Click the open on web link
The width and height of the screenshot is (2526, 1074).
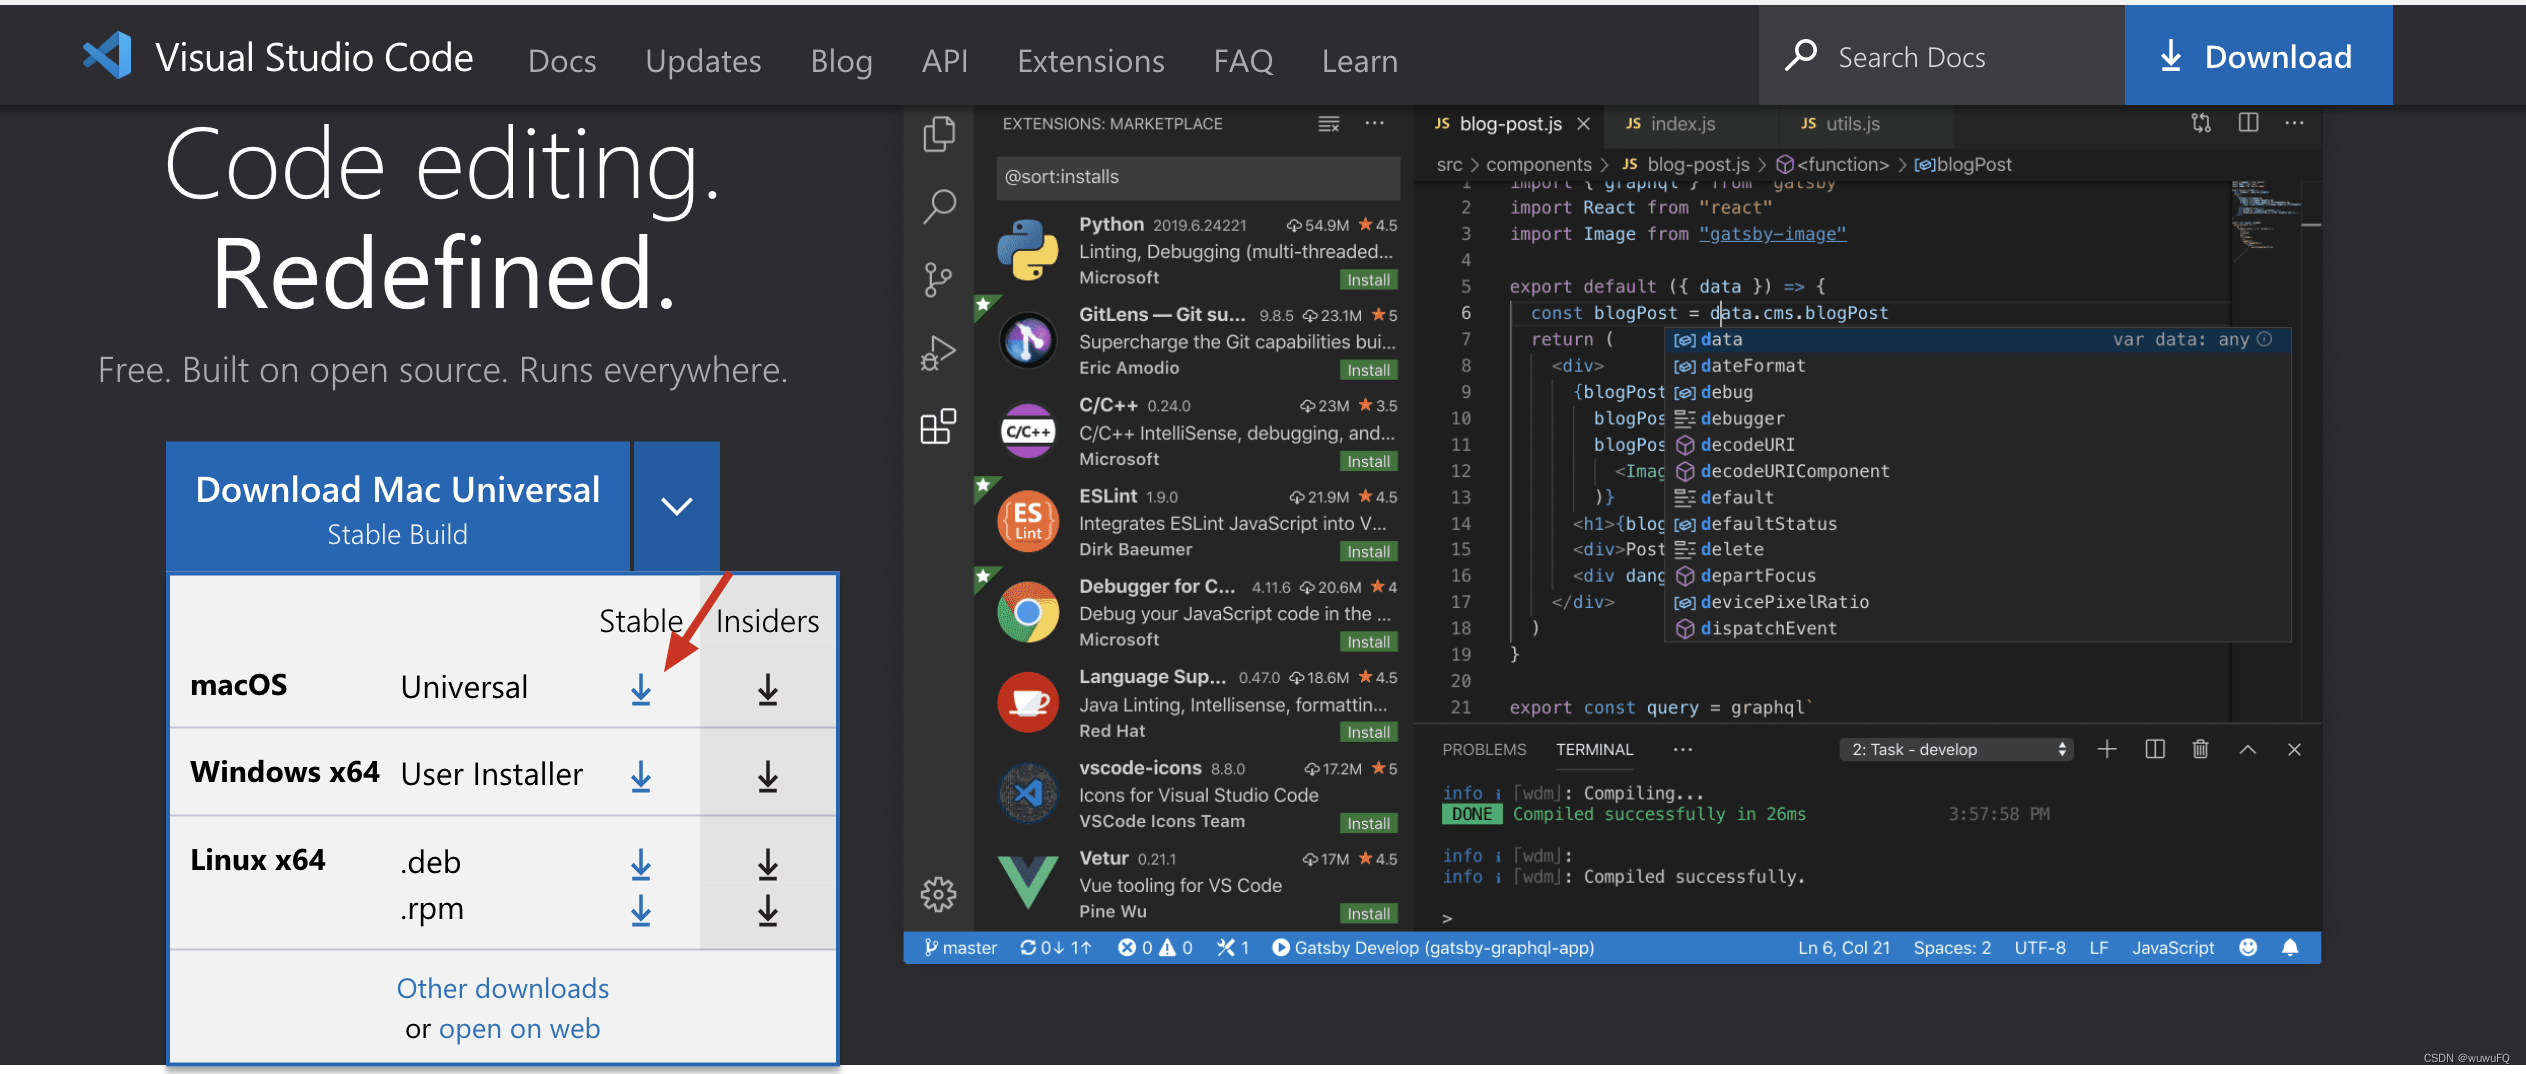click(519, 1028)
